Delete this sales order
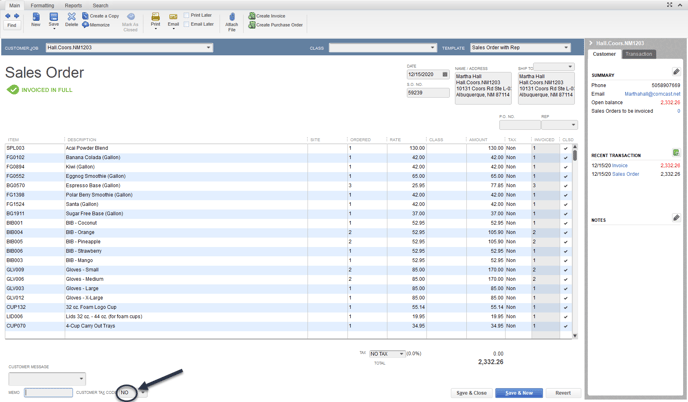 (x=72, y=20)
